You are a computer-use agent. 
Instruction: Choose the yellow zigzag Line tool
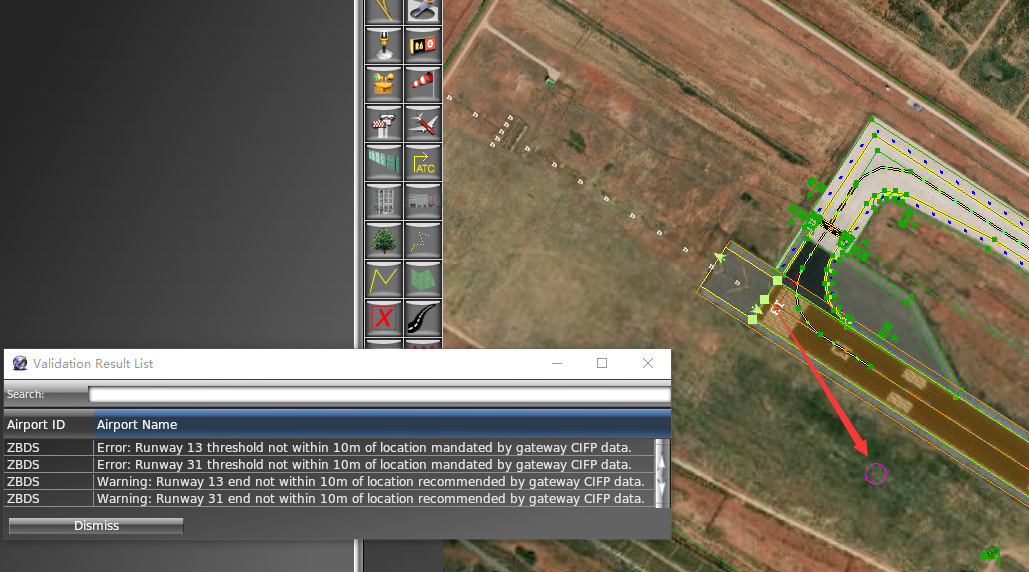(384, 280)
